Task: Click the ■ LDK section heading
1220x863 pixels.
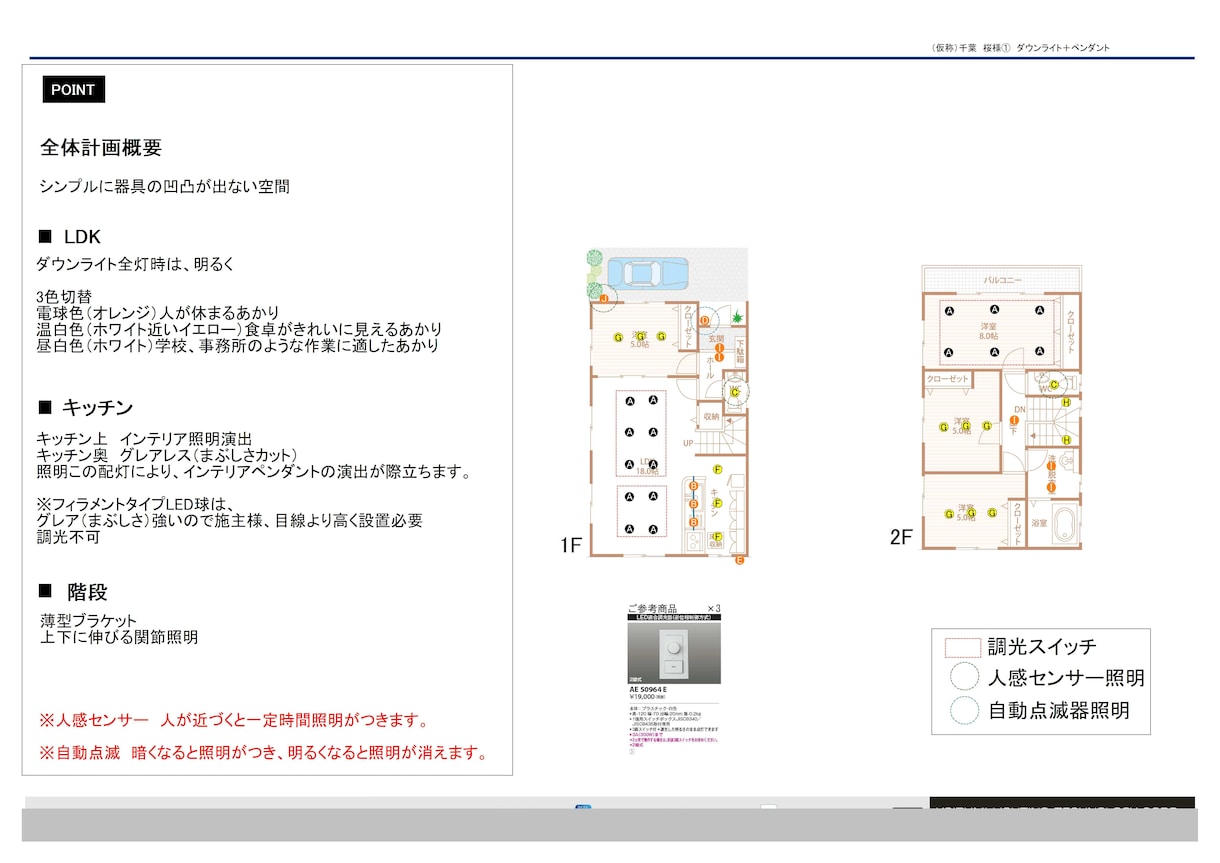Action: click(x=69, y=237)
